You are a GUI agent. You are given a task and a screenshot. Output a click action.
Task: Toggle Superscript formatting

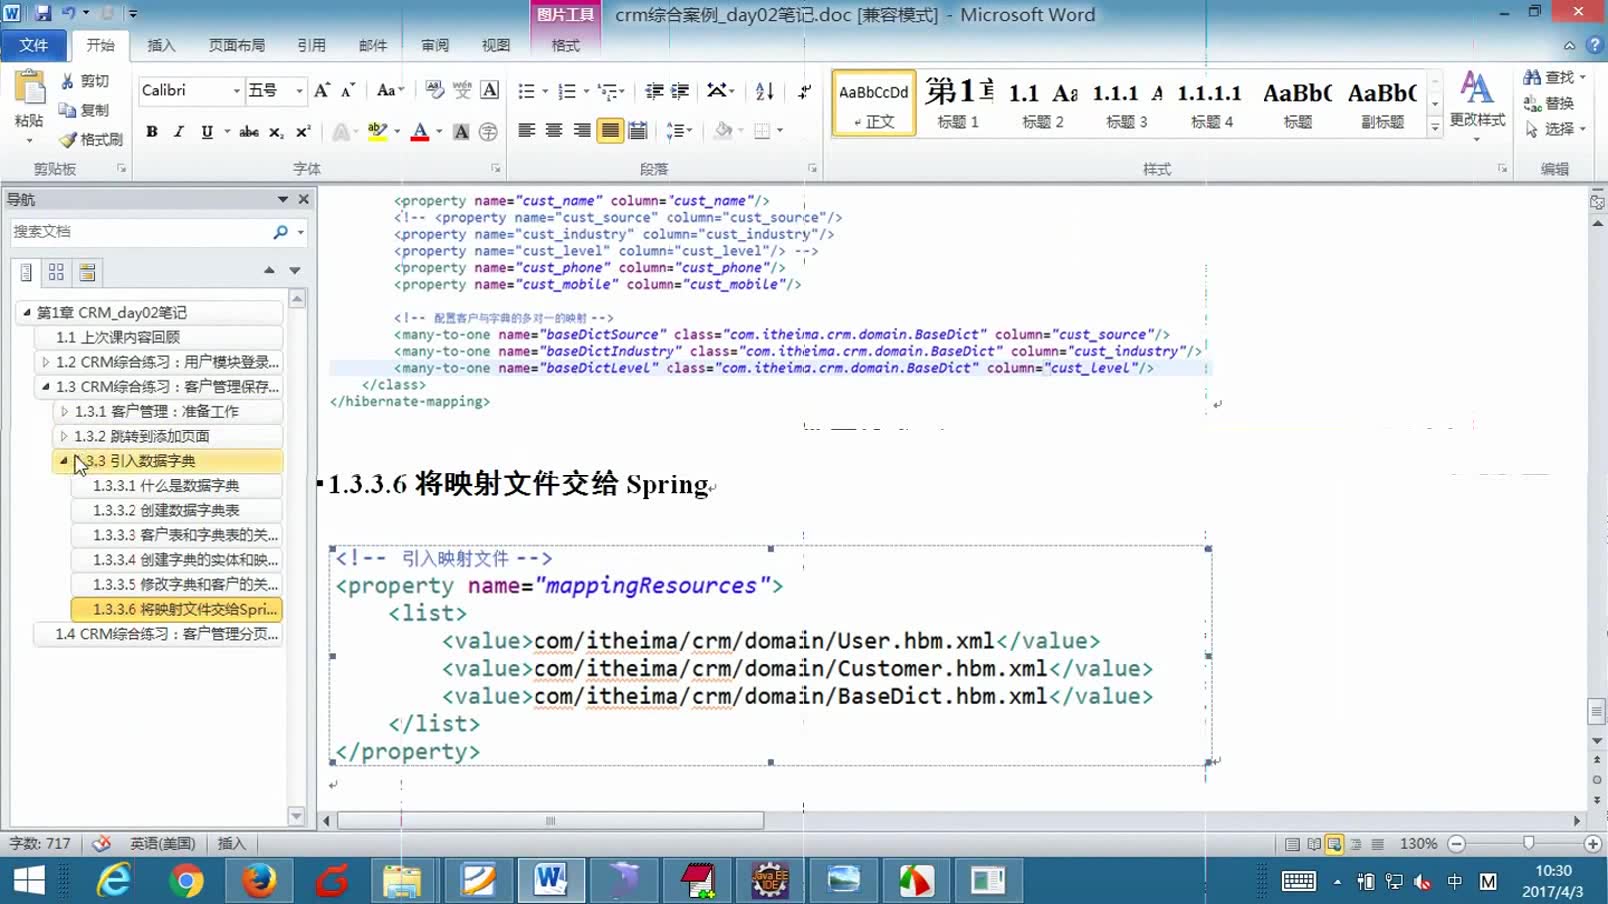coord(303,131)
